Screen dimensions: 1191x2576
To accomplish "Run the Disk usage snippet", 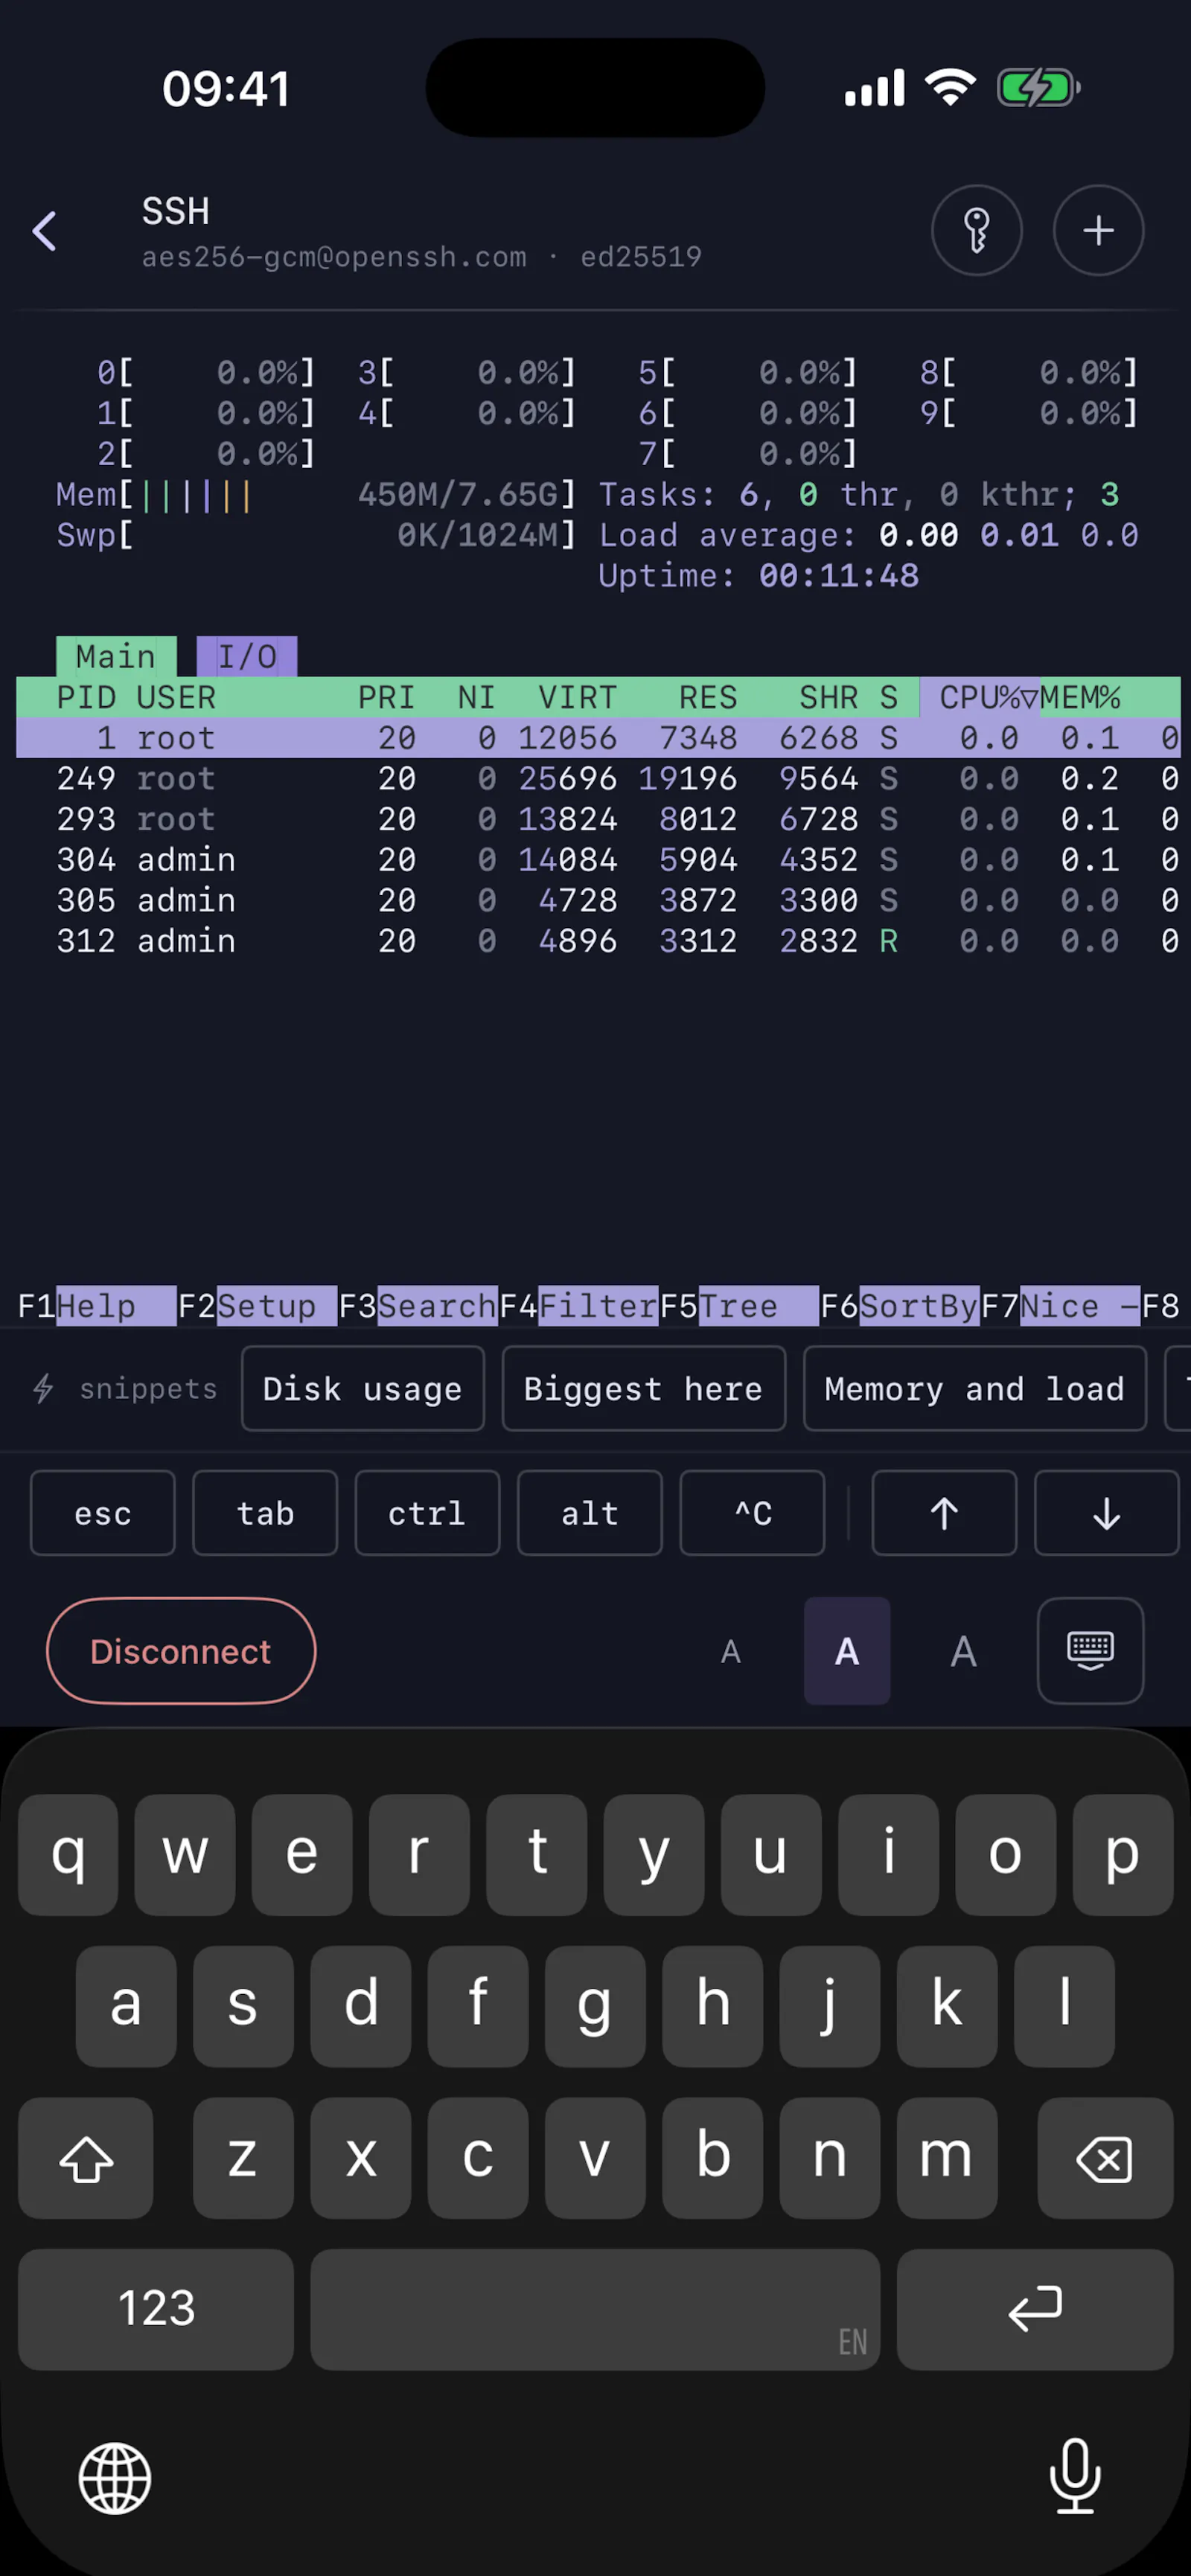I will pyautogui.click(x=363, y=1389).
